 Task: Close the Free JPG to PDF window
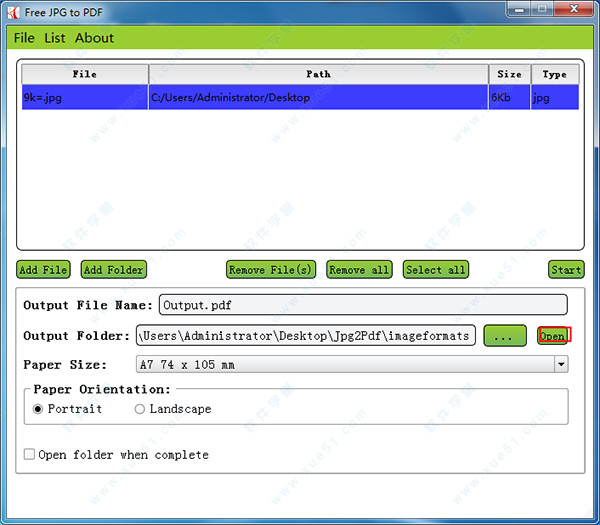coord(574,9)
